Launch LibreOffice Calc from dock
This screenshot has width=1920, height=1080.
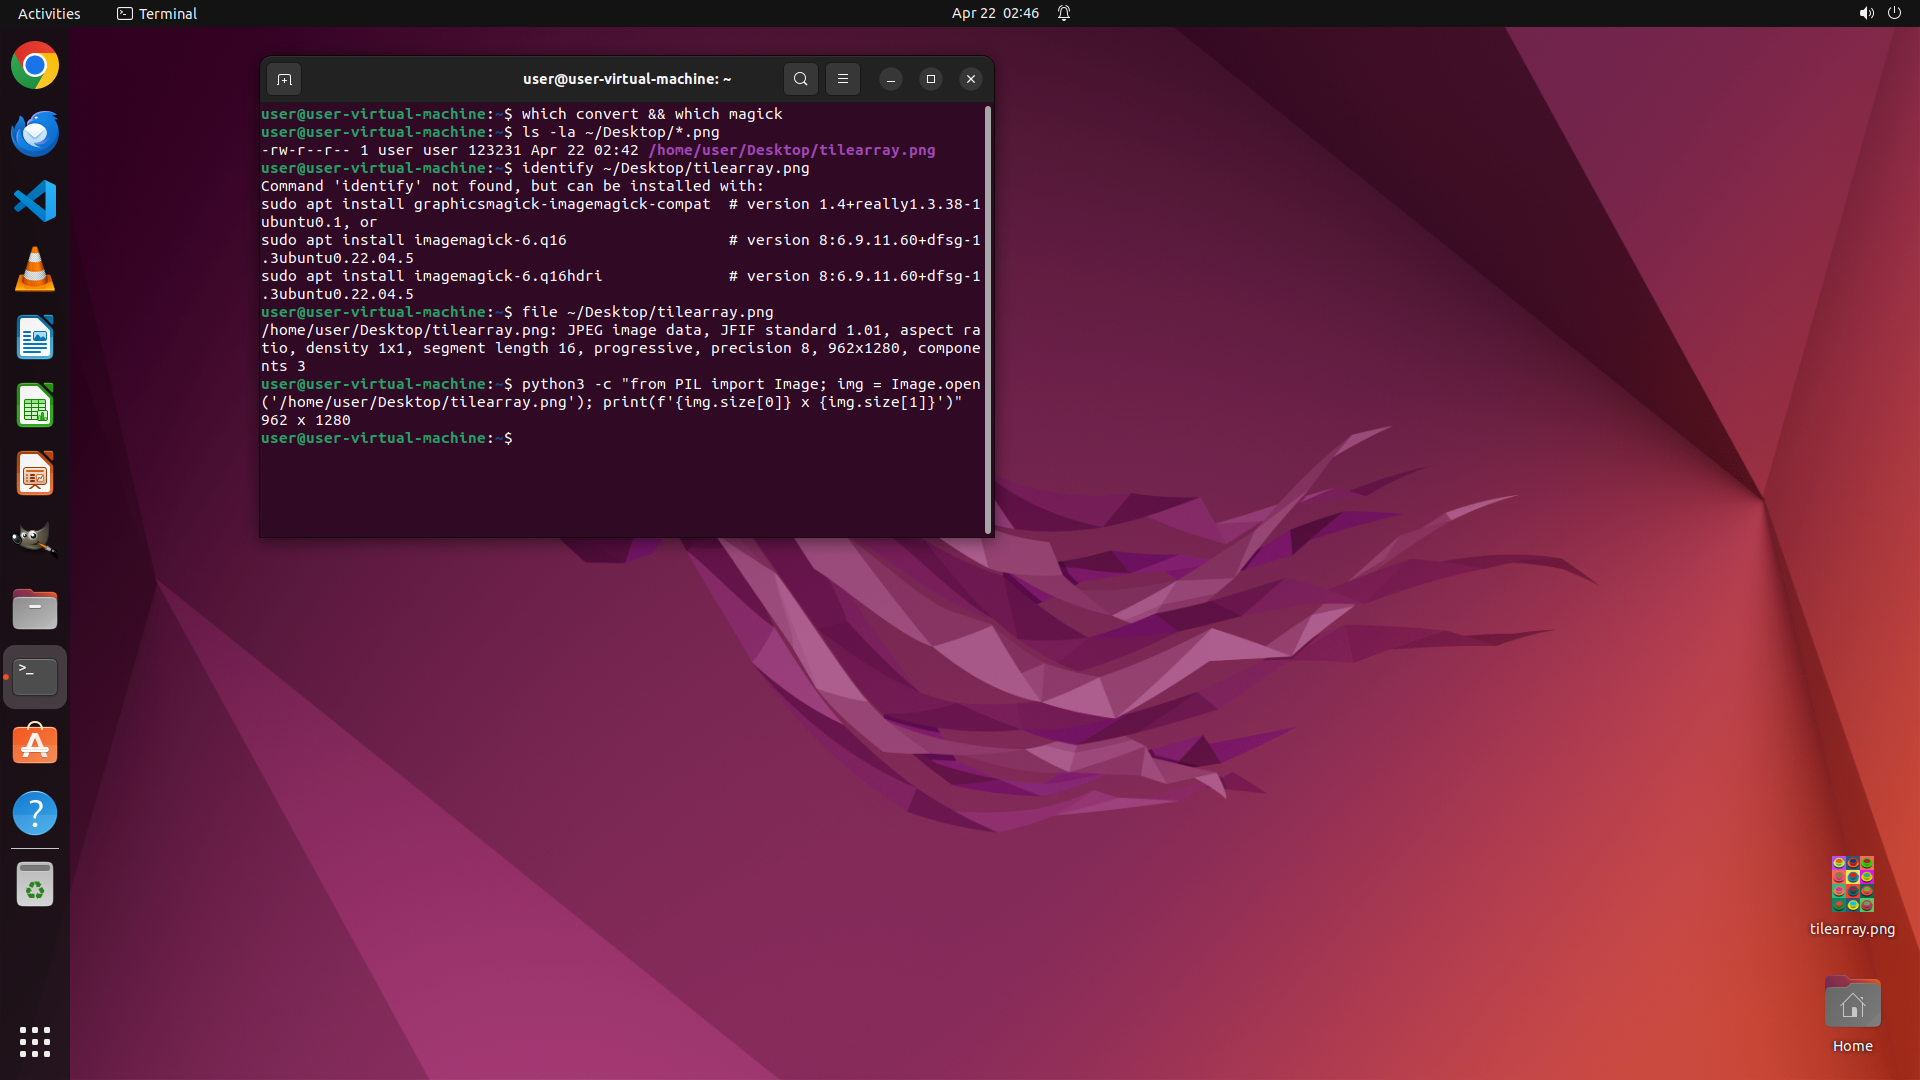pyautogui.click(x=35, y=406)
